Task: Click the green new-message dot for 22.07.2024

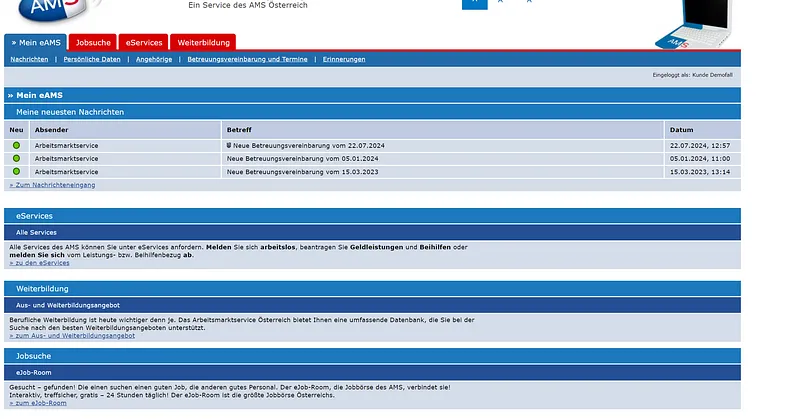Action: click(17, 145)
